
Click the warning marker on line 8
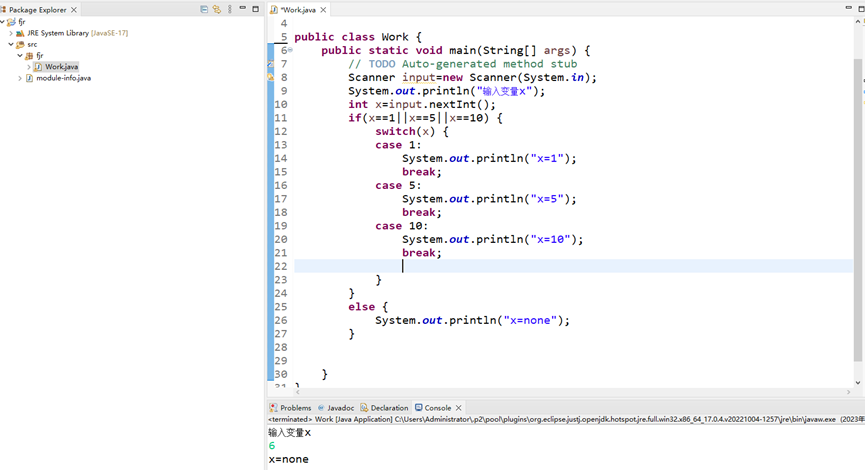pyautogui.click(x=270, y=77)
